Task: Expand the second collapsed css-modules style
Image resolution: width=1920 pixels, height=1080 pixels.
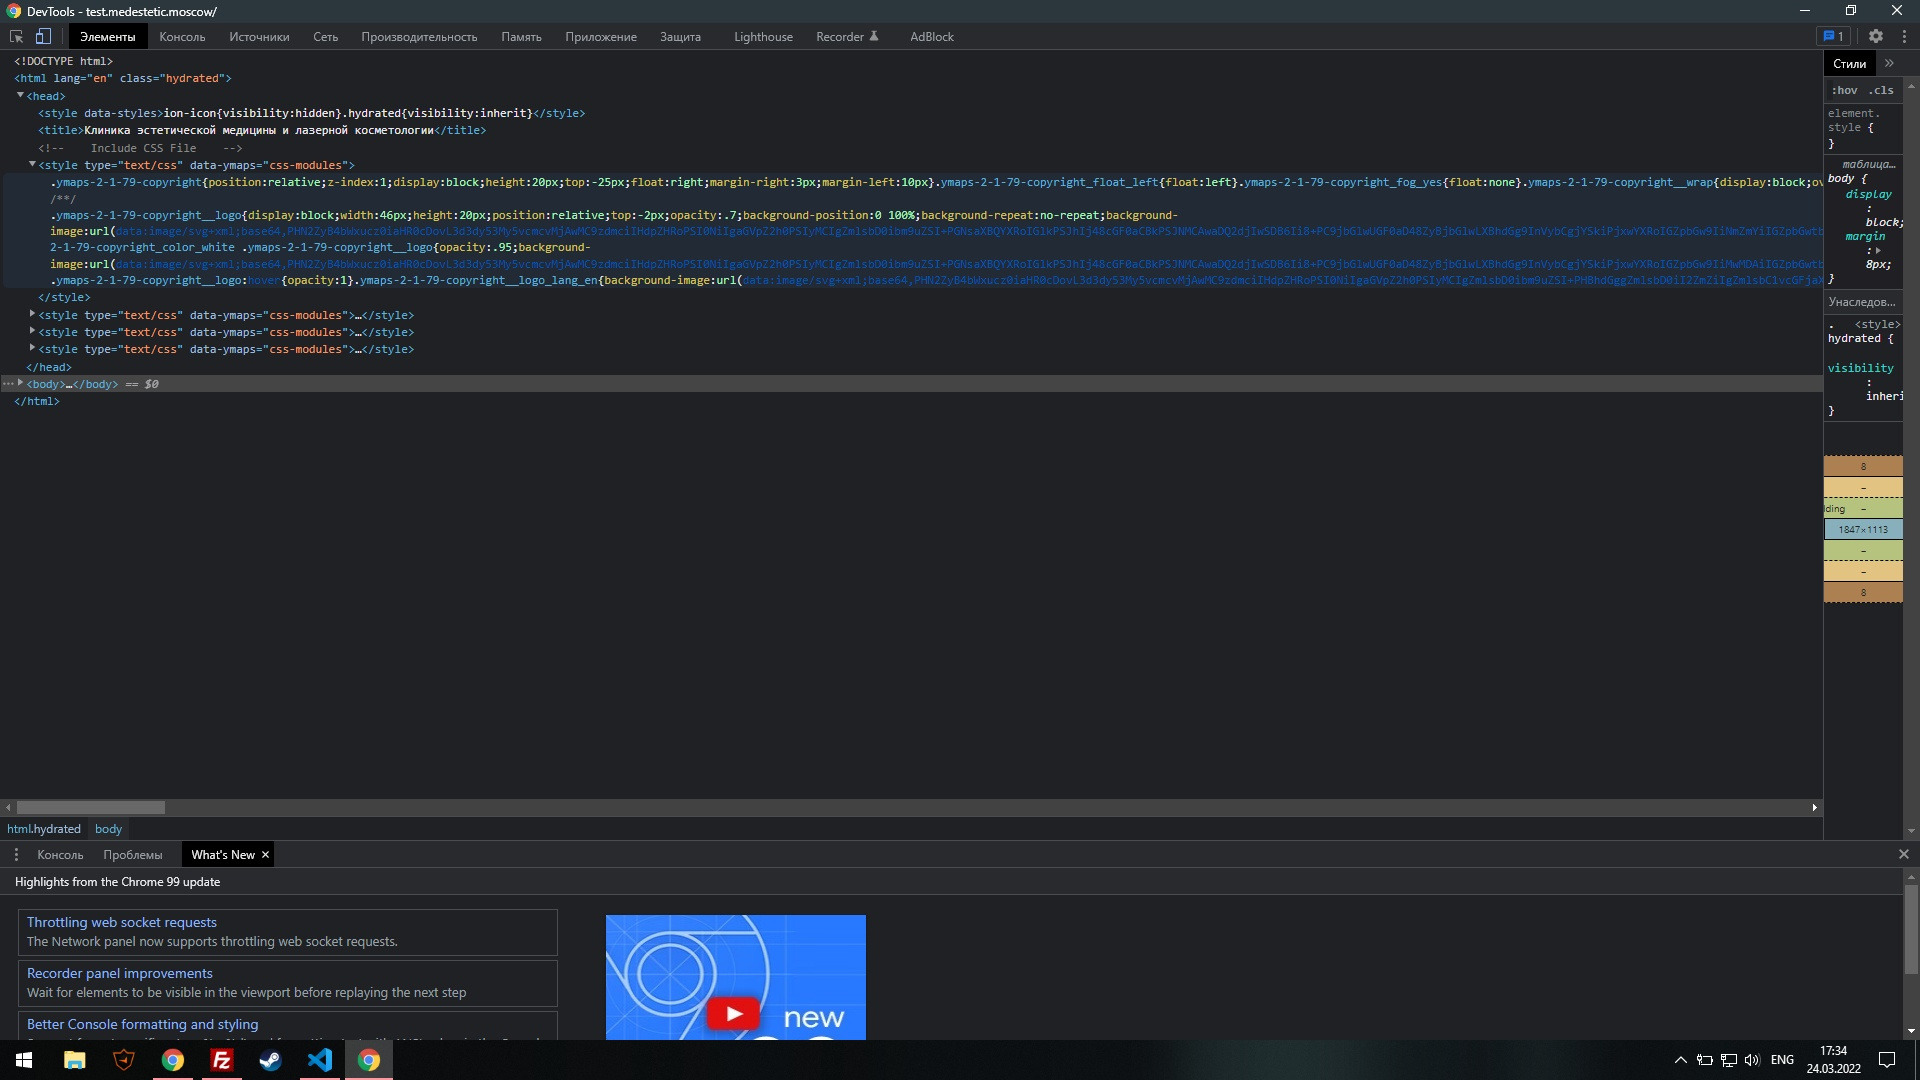Action: (32, 331)
